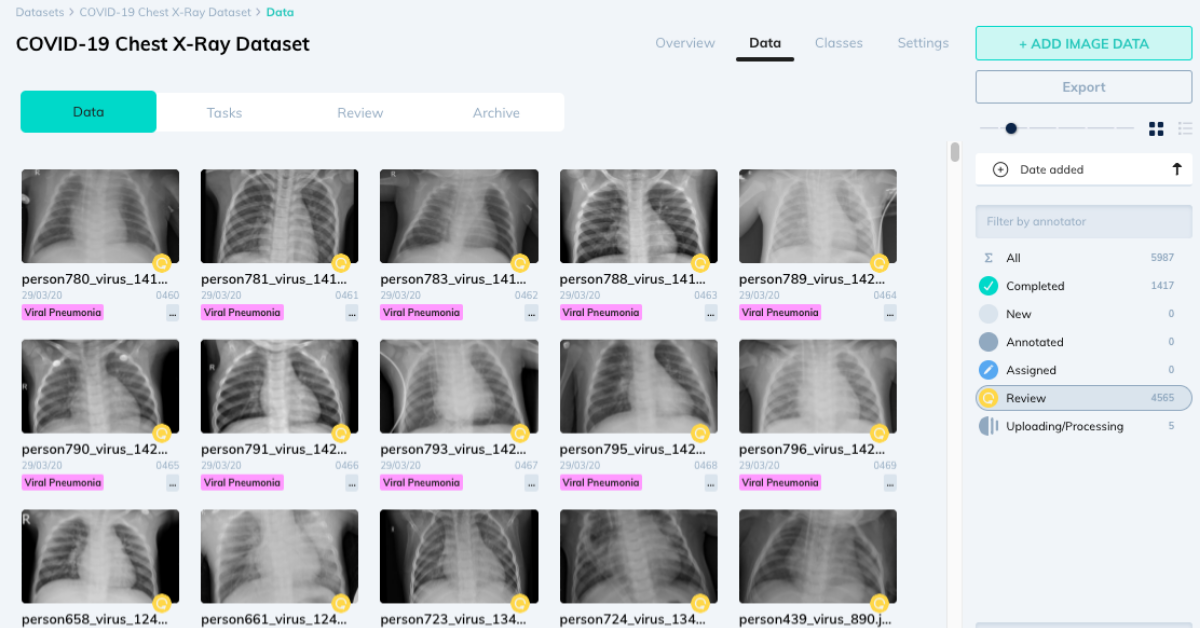Click the Export button
Viewport: 1200px width, 628px height.
click(1083, 87)
